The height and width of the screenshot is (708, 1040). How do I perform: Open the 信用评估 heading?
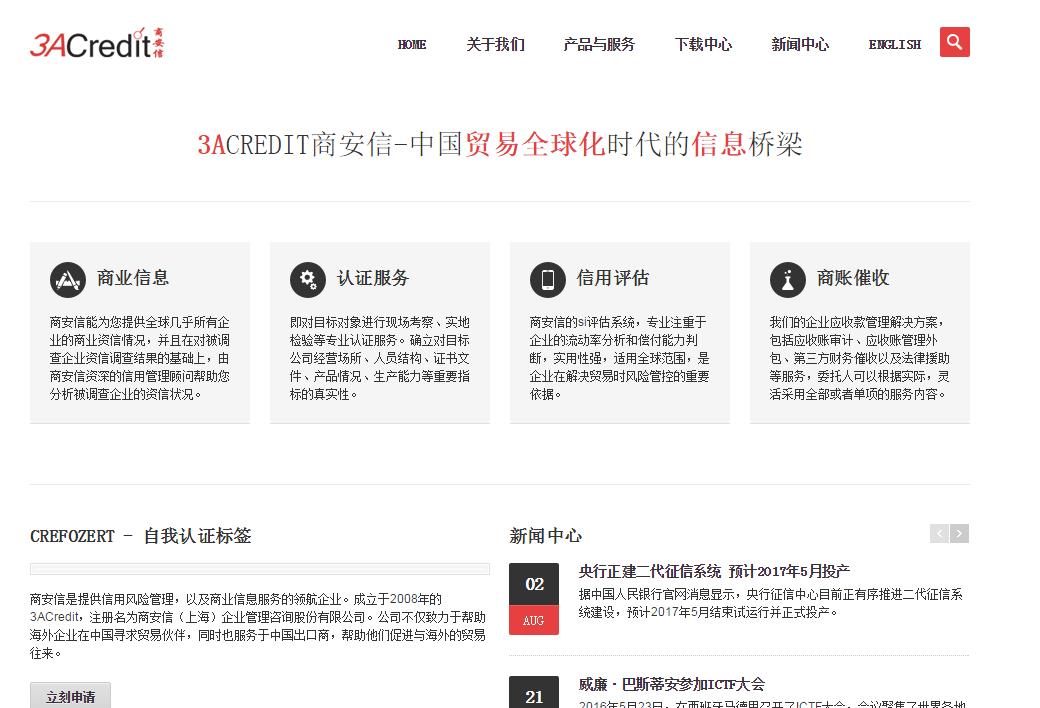click(x=613, y=278)
